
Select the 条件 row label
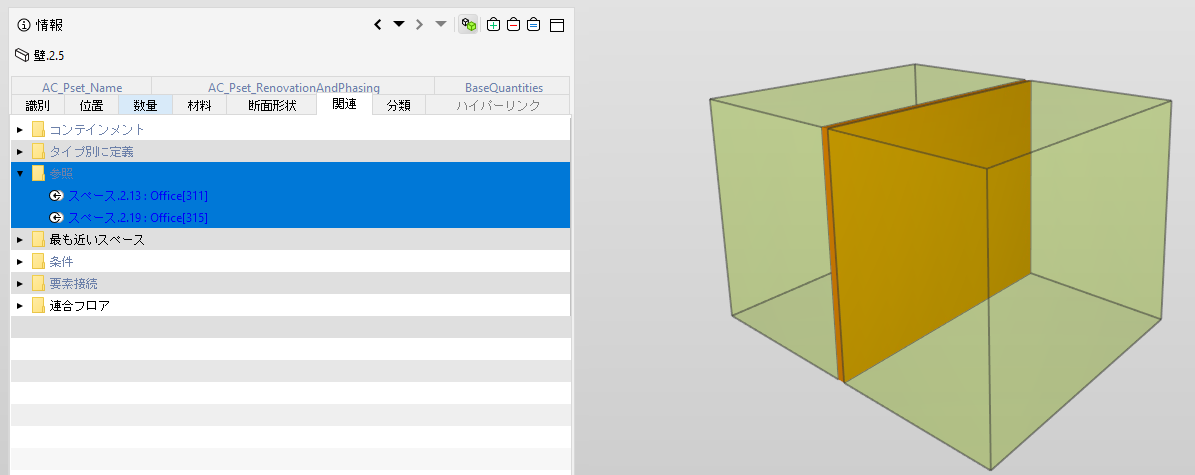pyautogui.click(x=62, y=262)
